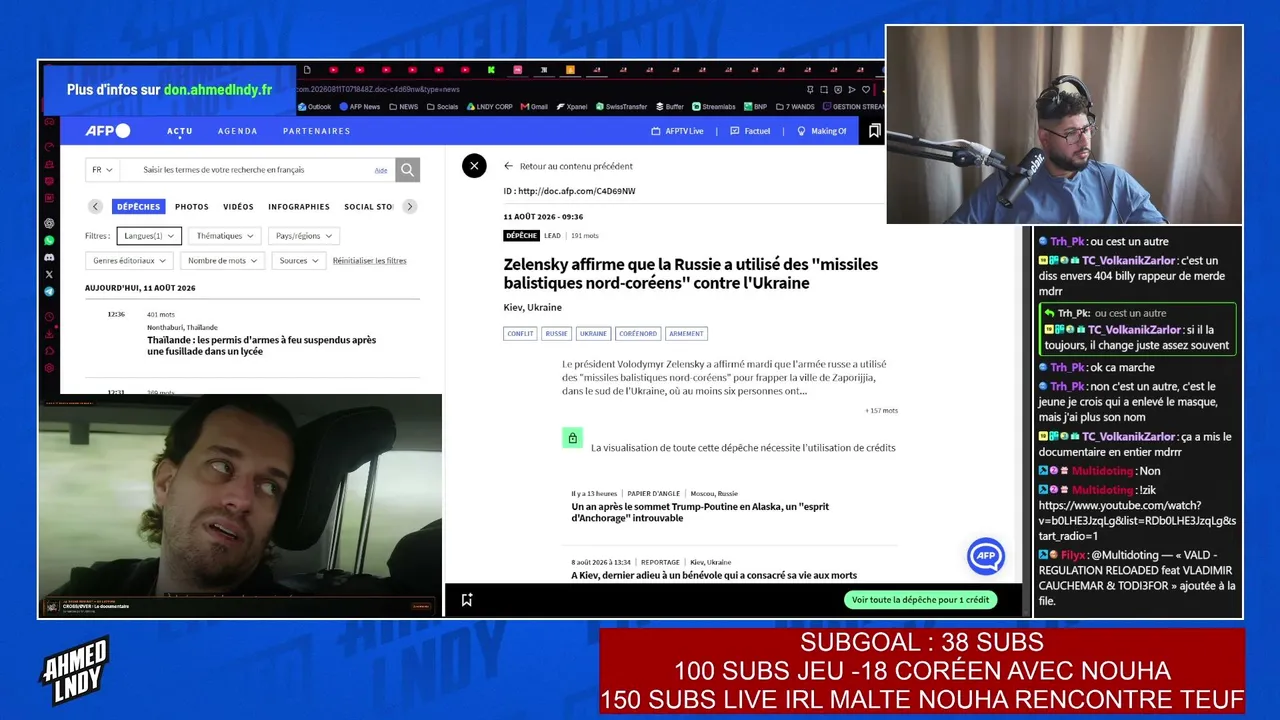
Task: Select the DÉPÊCHES tab
Action: 138,207
